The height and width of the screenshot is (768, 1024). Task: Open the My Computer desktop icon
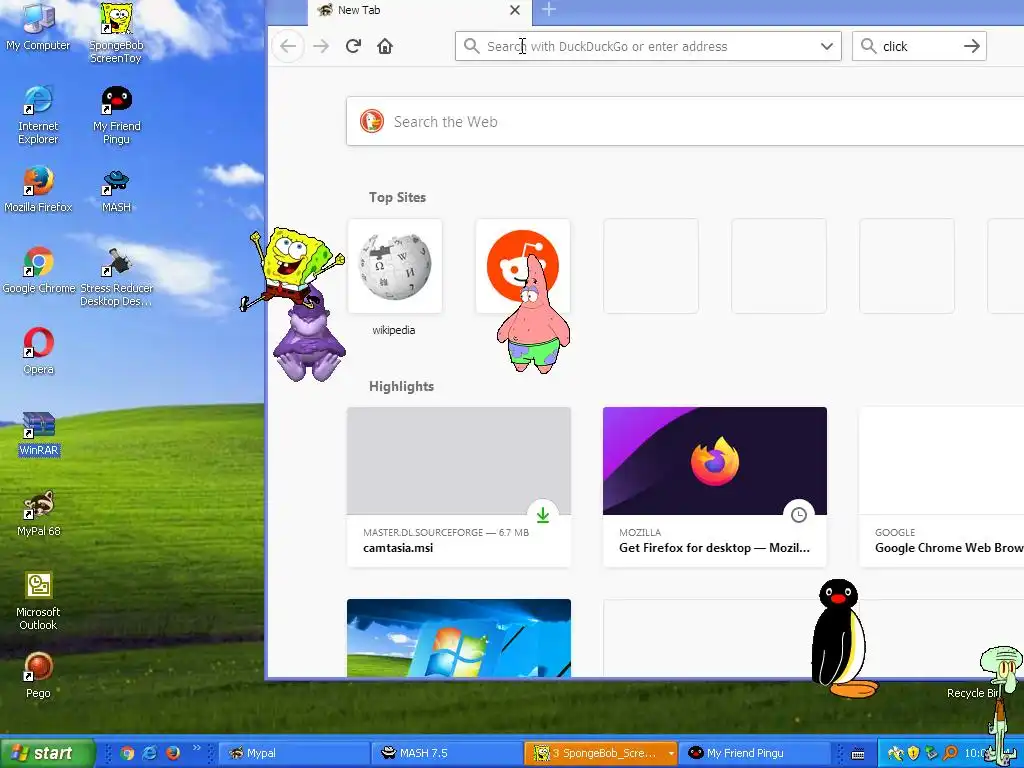point(38,26)
